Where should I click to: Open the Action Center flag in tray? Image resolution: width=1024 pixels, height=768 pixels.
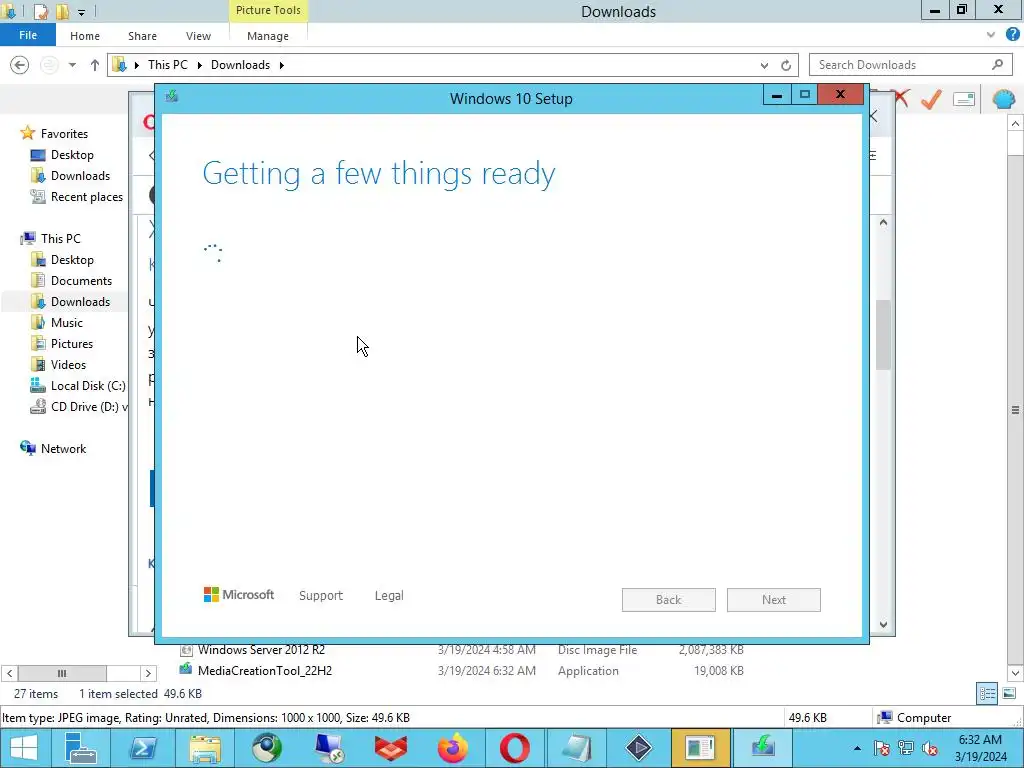(882, 748)
